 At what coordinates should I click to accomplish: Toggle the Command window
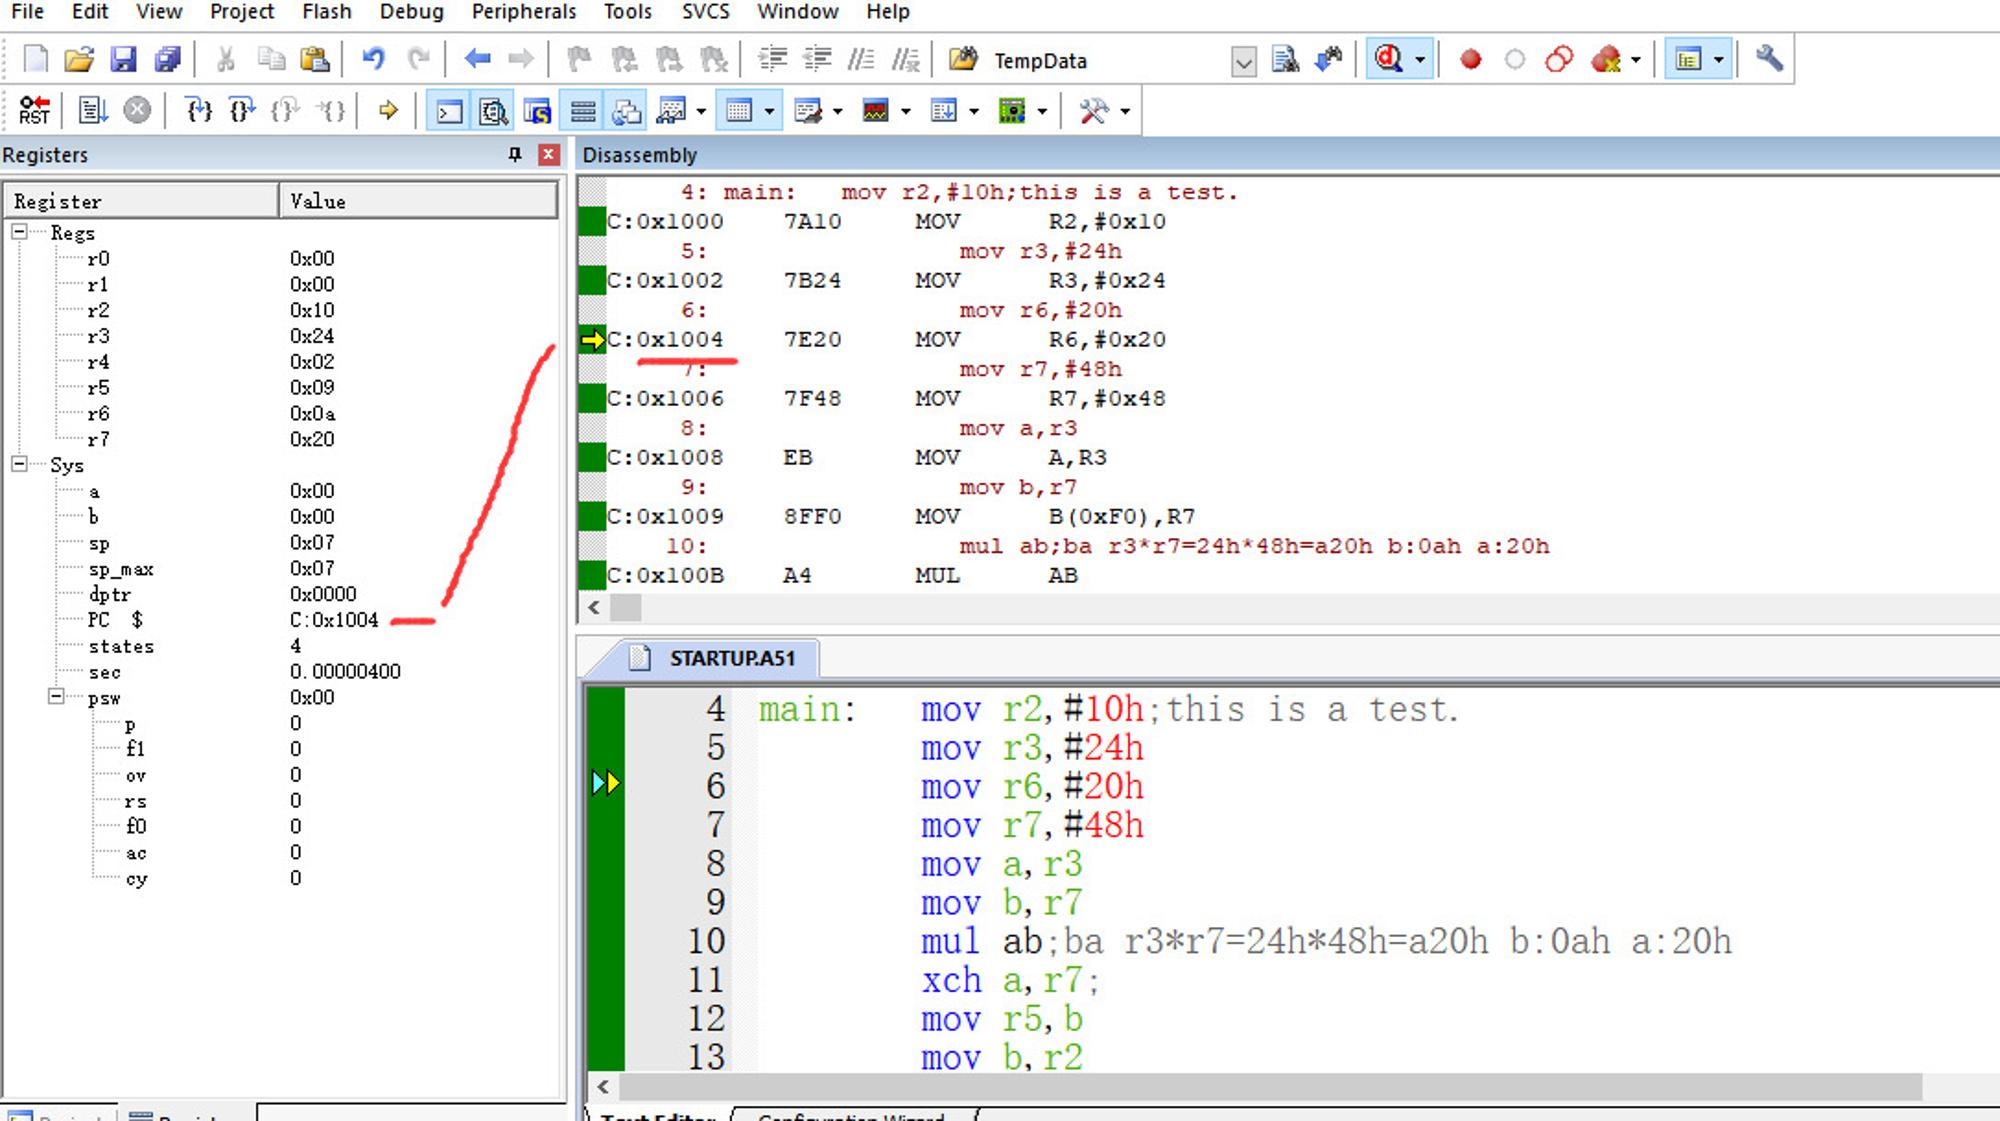449,111
